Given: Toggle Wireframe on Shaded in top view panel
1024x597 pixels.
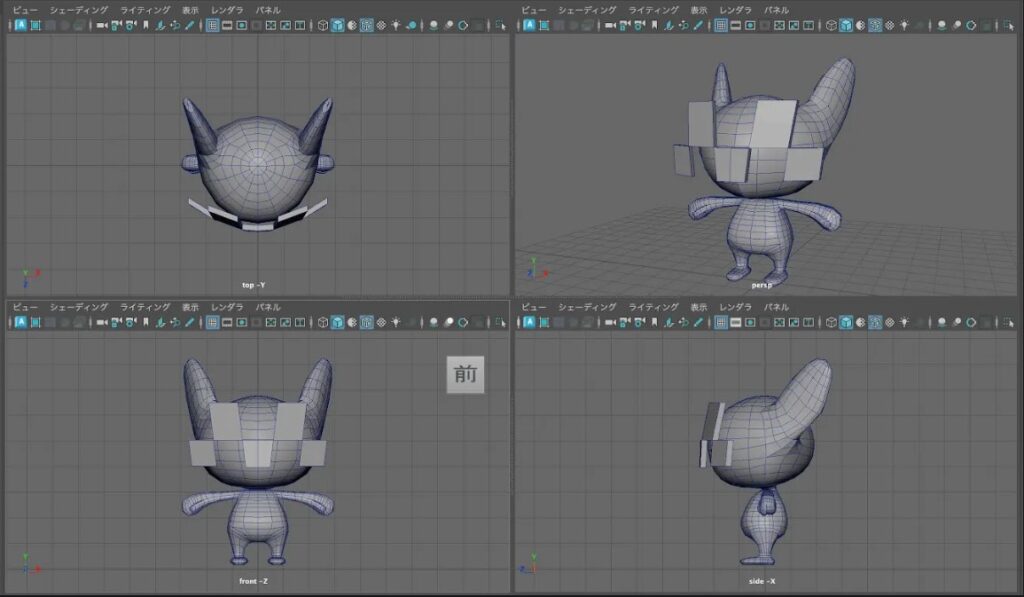Looking at the screenshot, I should [366, 25].
